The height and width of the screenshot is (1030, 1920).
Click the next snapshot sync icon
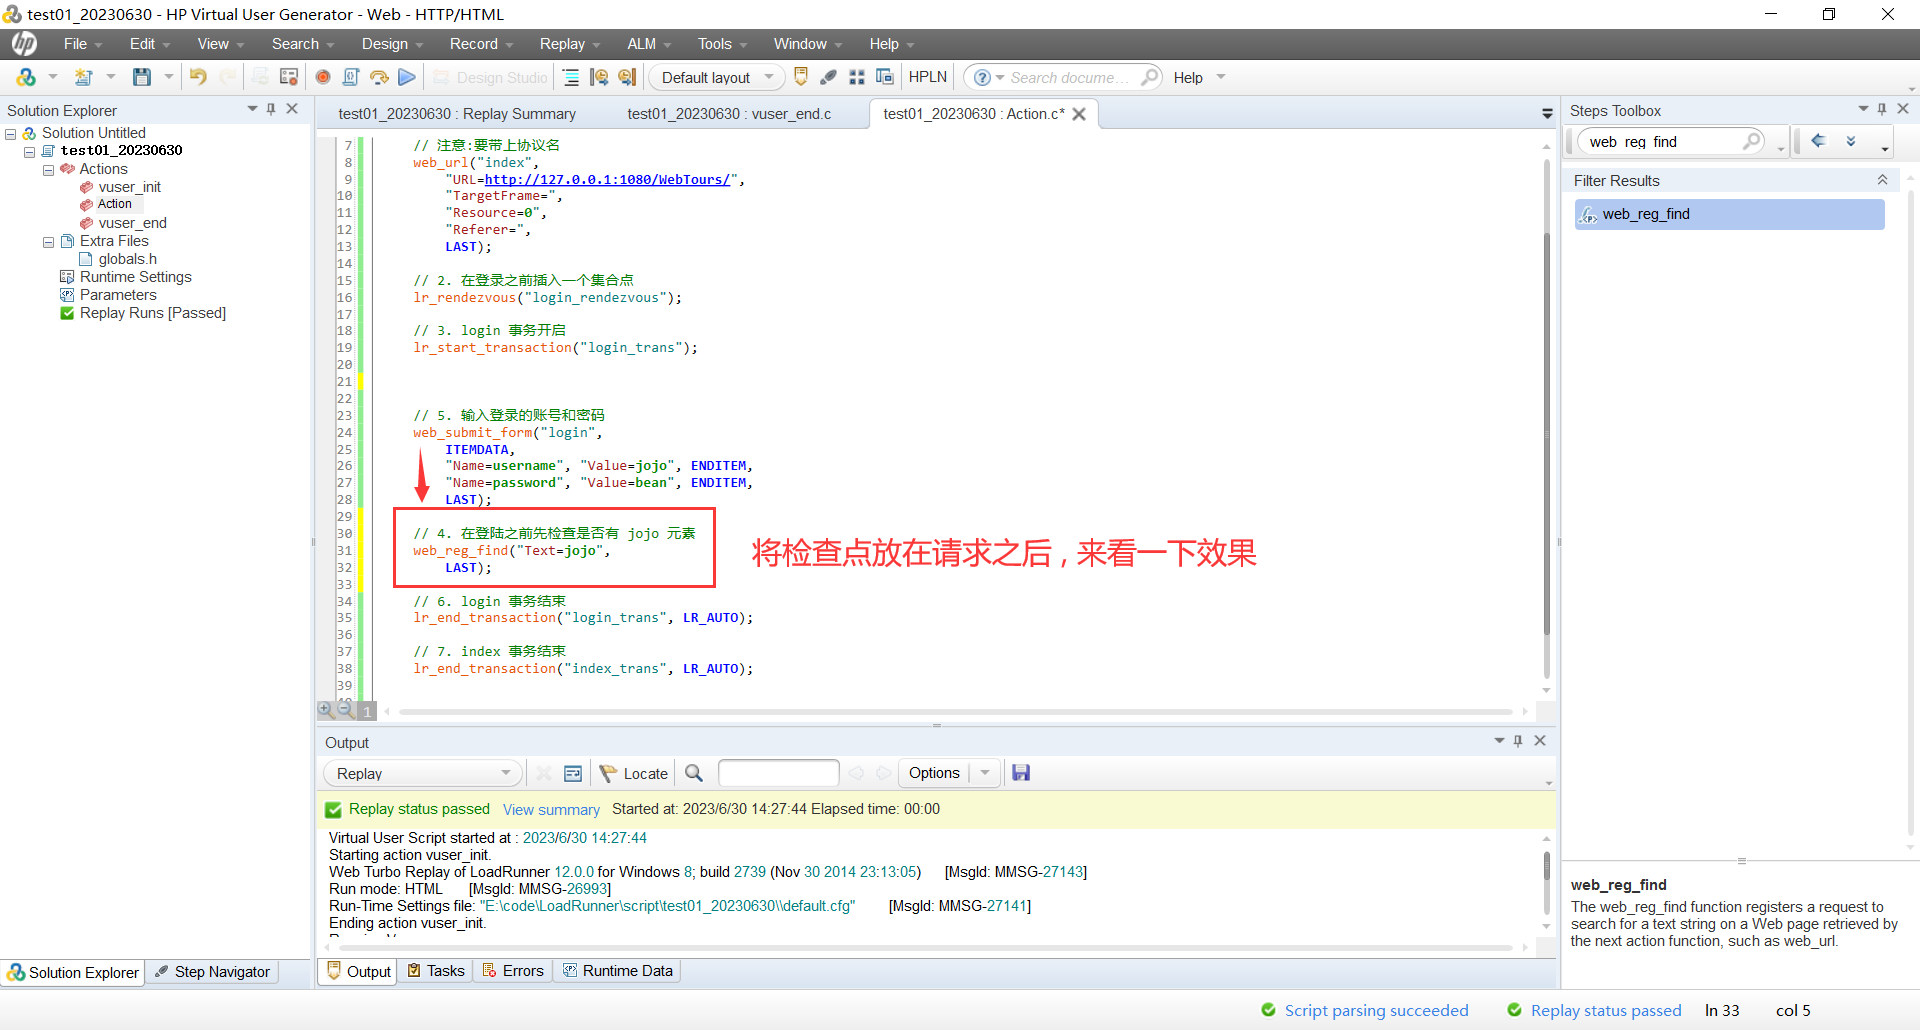point(627,77)
